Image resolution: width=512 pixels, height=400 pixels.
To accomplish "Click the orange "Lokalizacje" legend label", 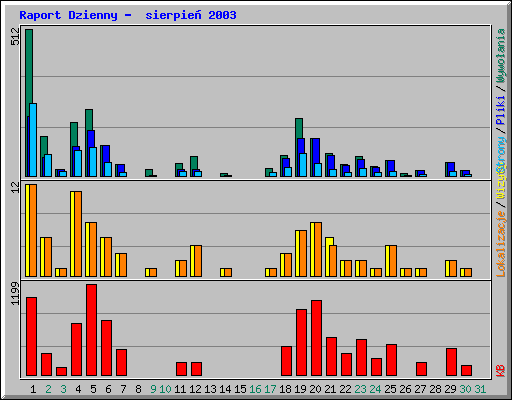I will (x=500, y=244).
